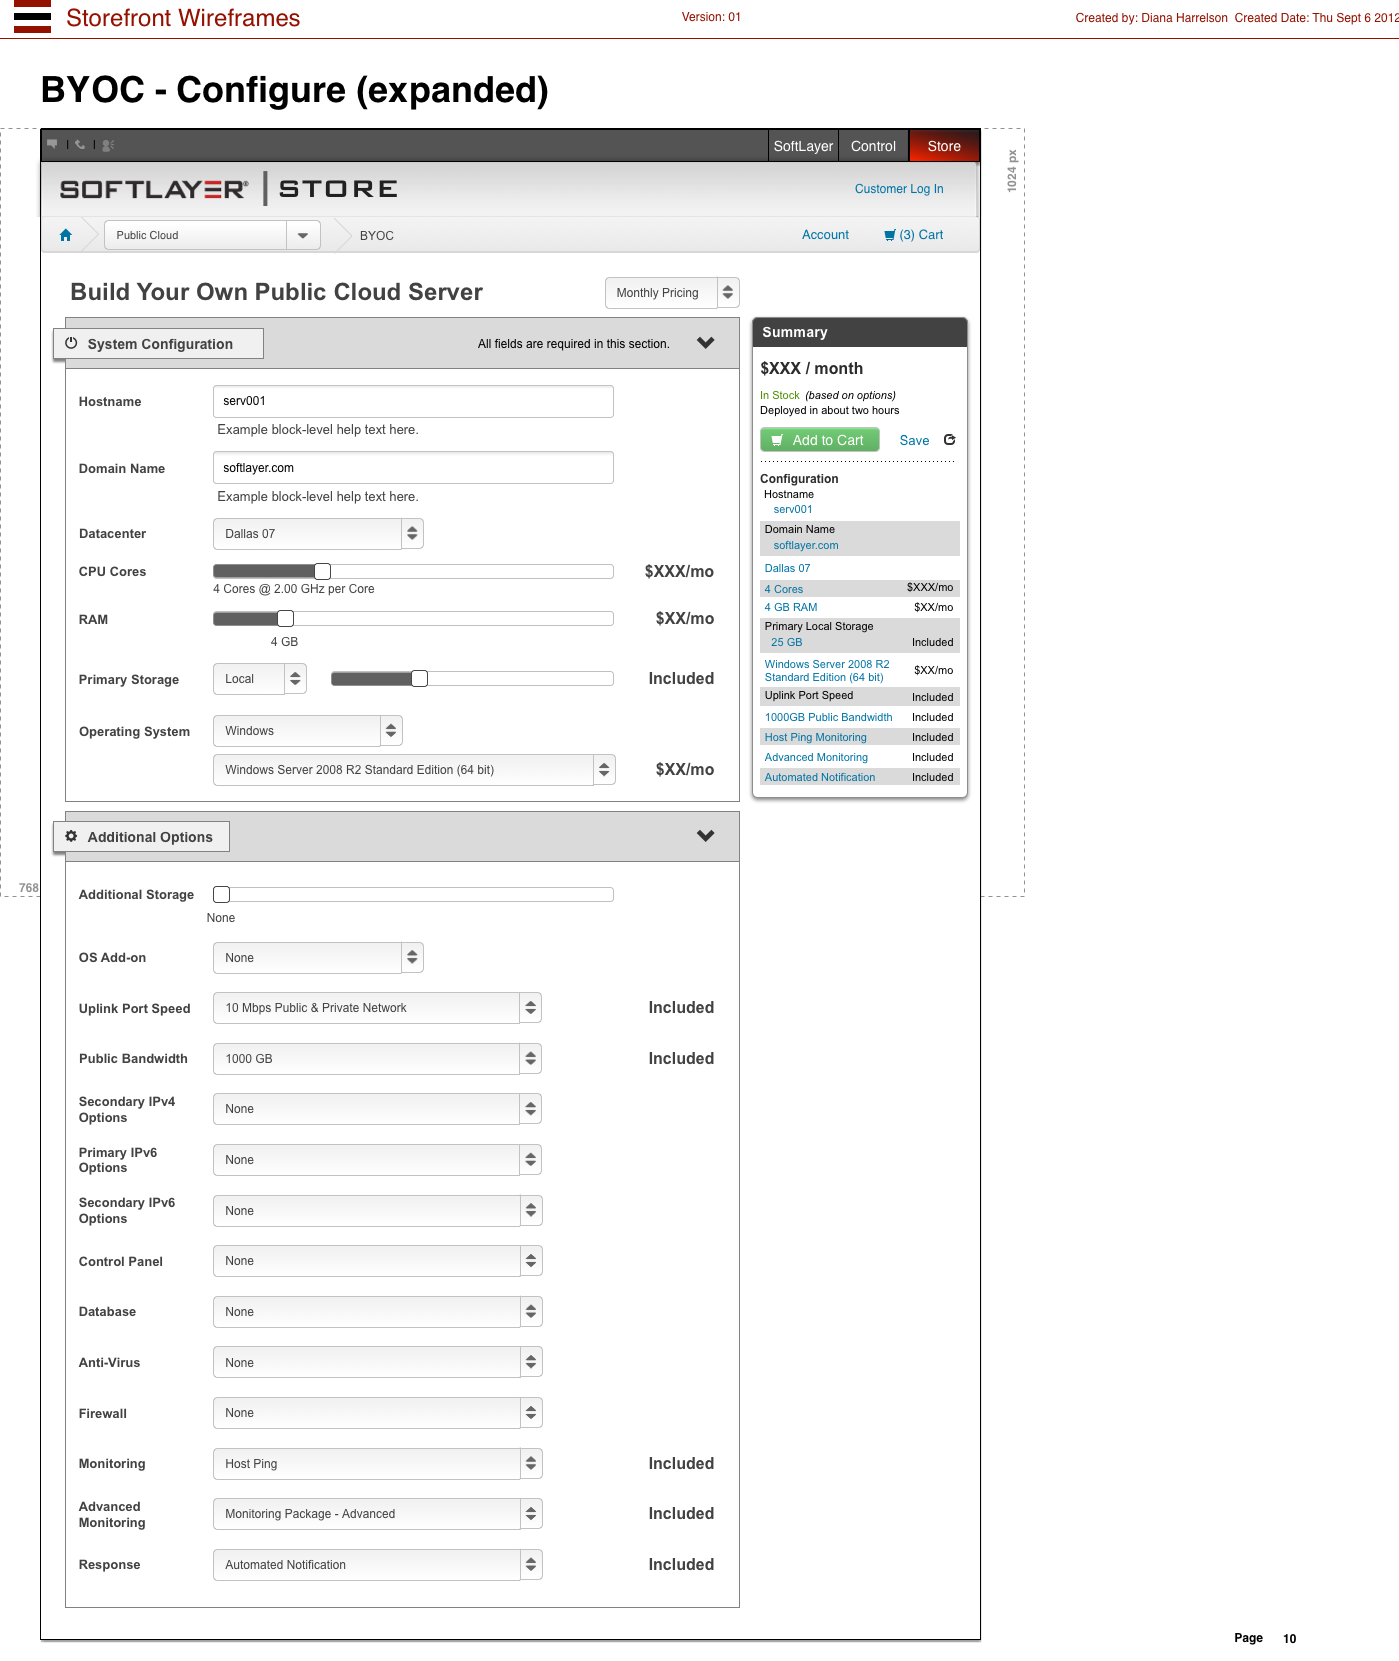Click the Advanced Monitoring summary link

point(816,757)
